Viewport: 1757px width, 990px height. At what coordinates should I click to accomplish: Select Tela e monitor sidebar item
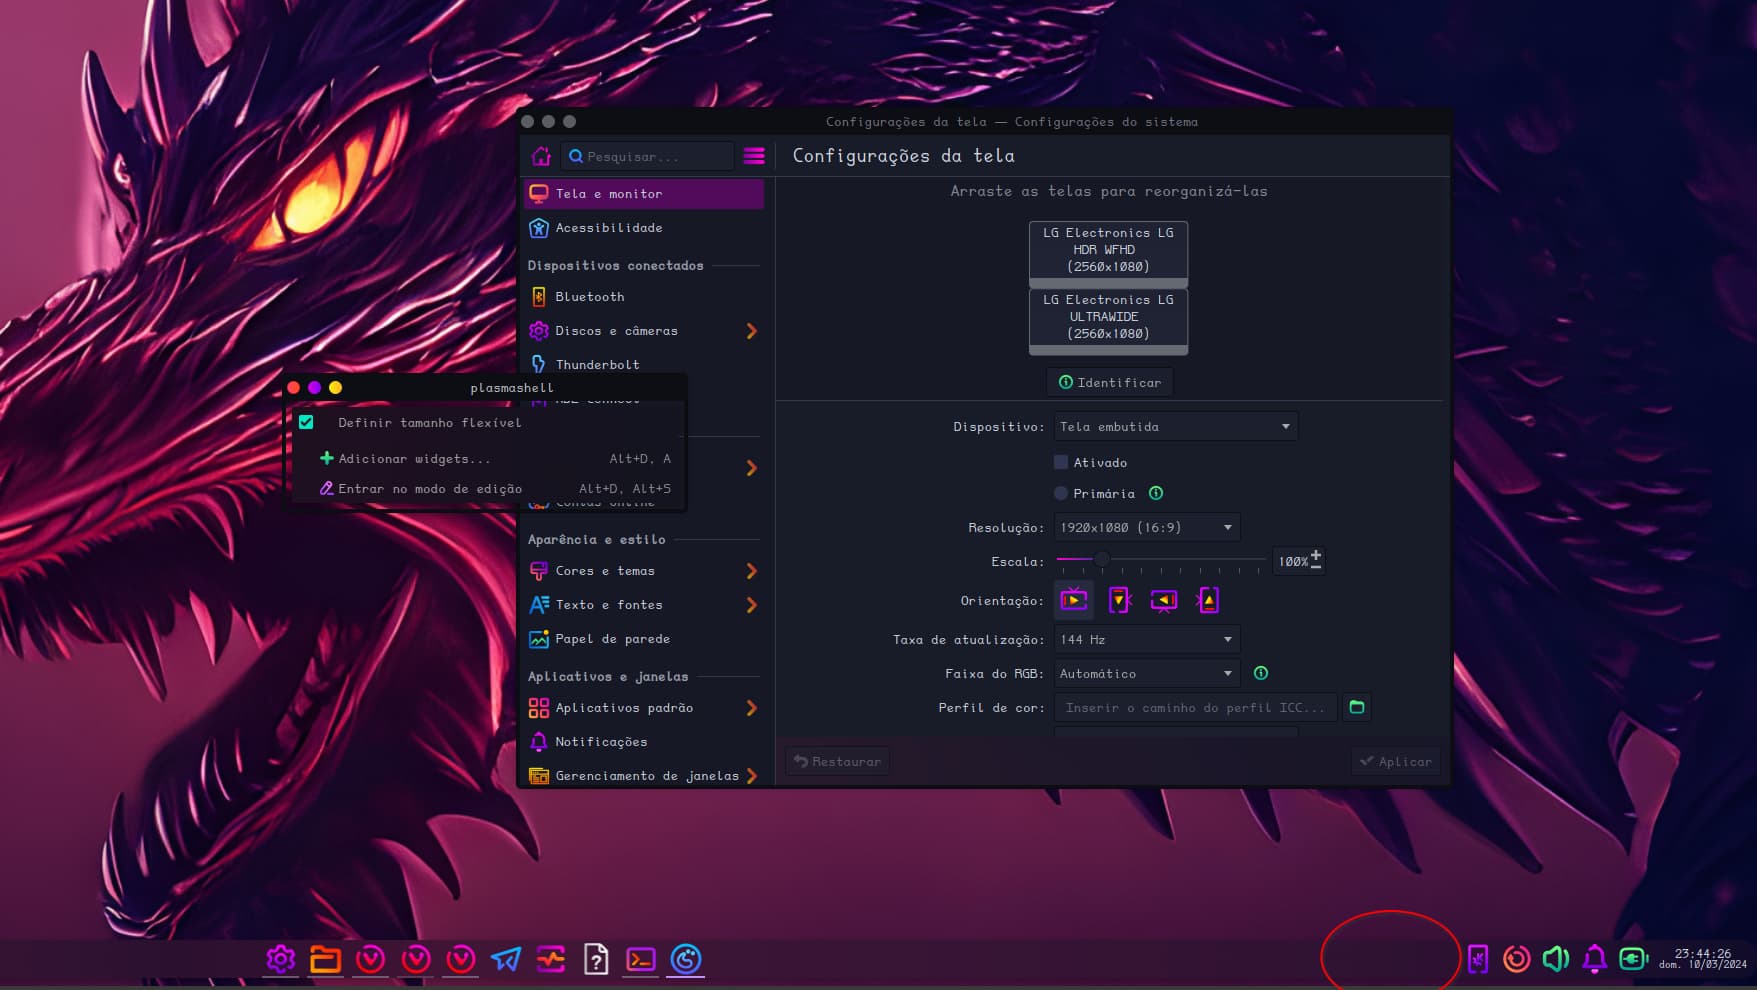(x=643, y=194)
